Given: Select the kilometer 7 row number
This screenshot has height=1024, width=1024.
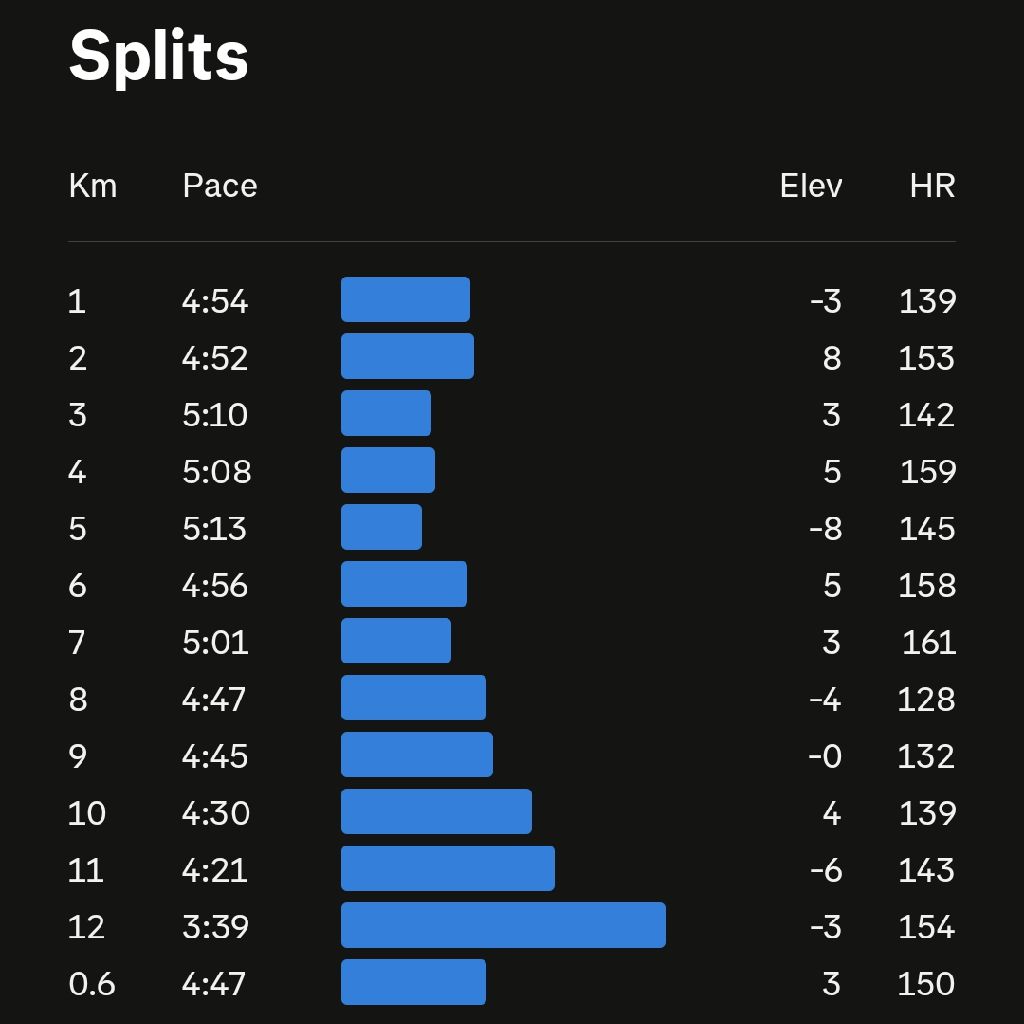Looking at the screenshot, I should point(77,642).
